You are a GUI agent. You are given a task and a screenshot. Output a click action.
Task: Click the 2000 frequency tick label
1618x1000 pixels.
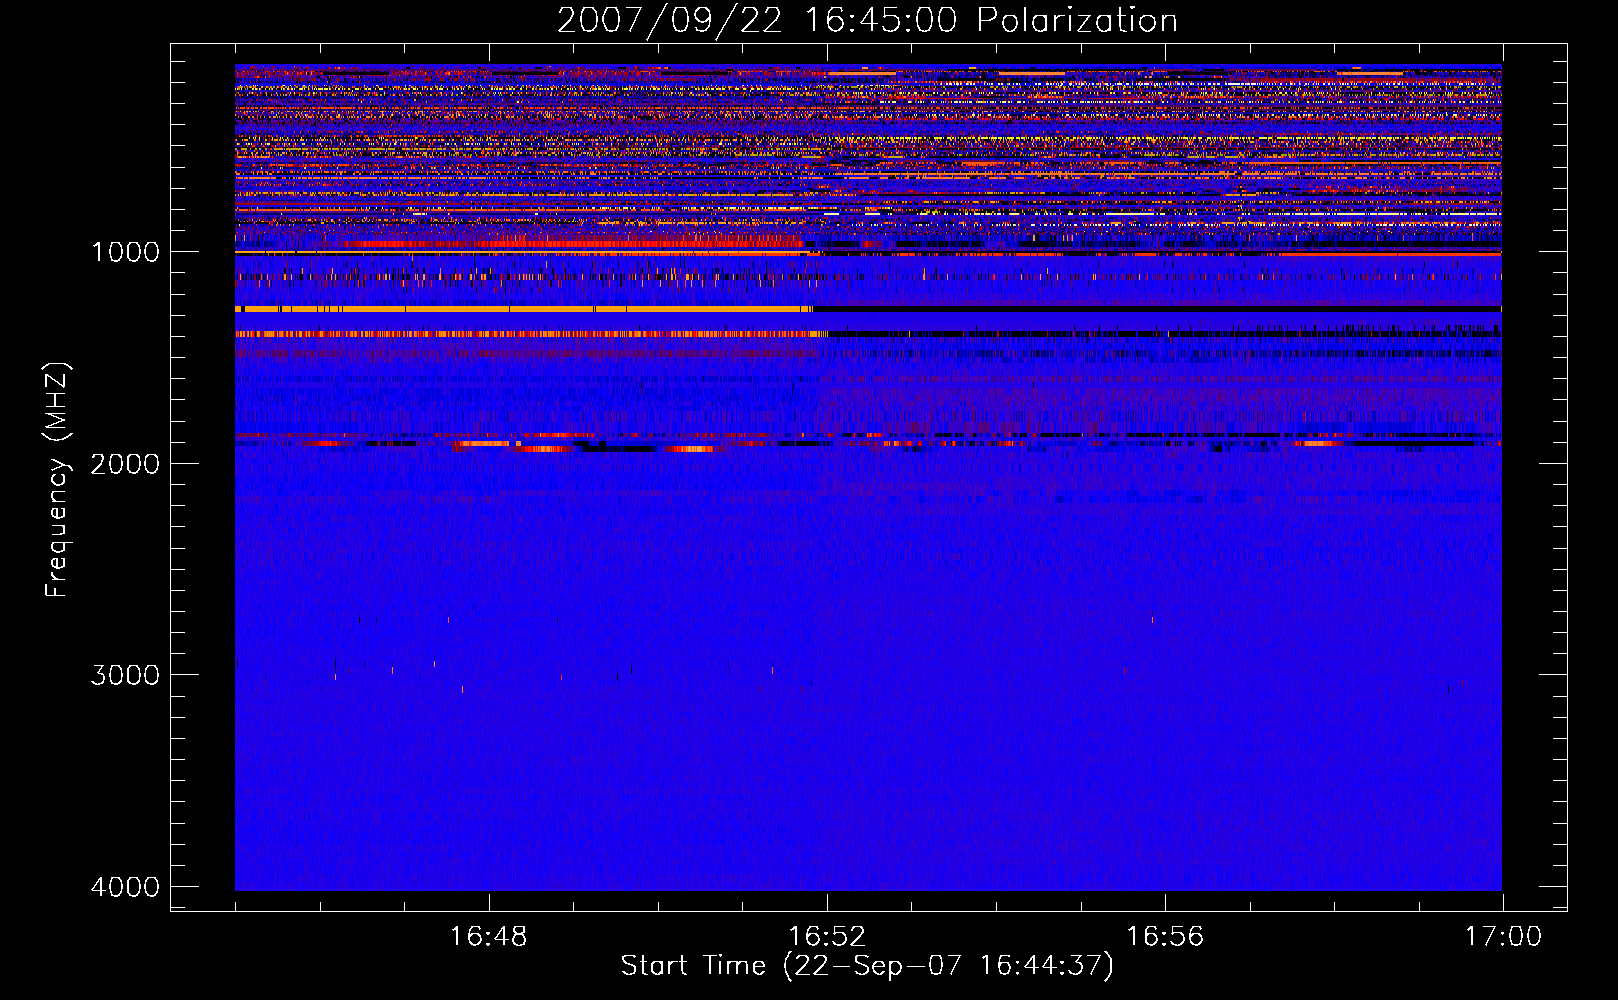pos(125,463)
